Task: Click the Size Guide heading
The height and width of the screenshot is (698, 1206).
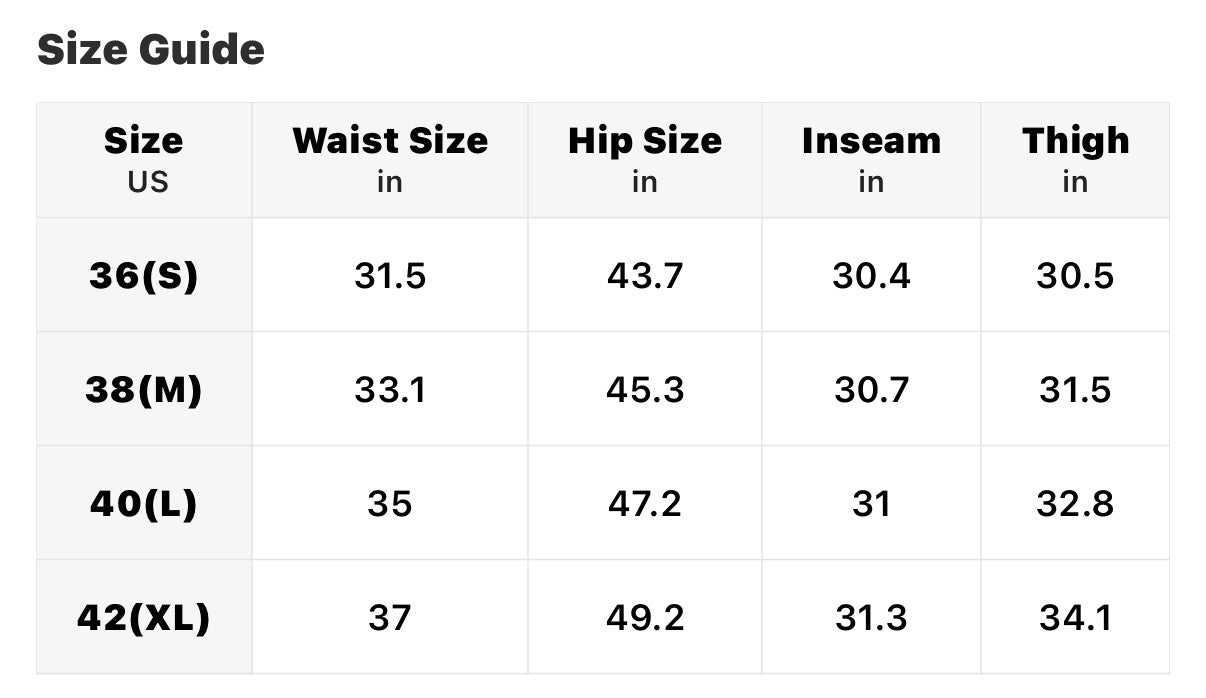Action: tap(151, 49)
